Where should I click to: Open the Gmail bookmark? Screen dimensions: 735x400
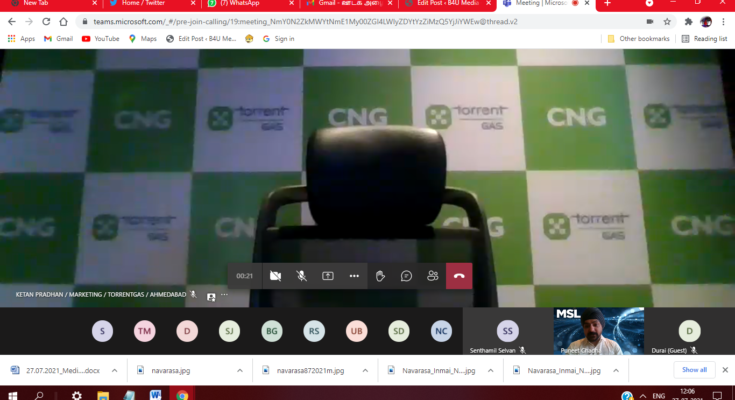59,38
